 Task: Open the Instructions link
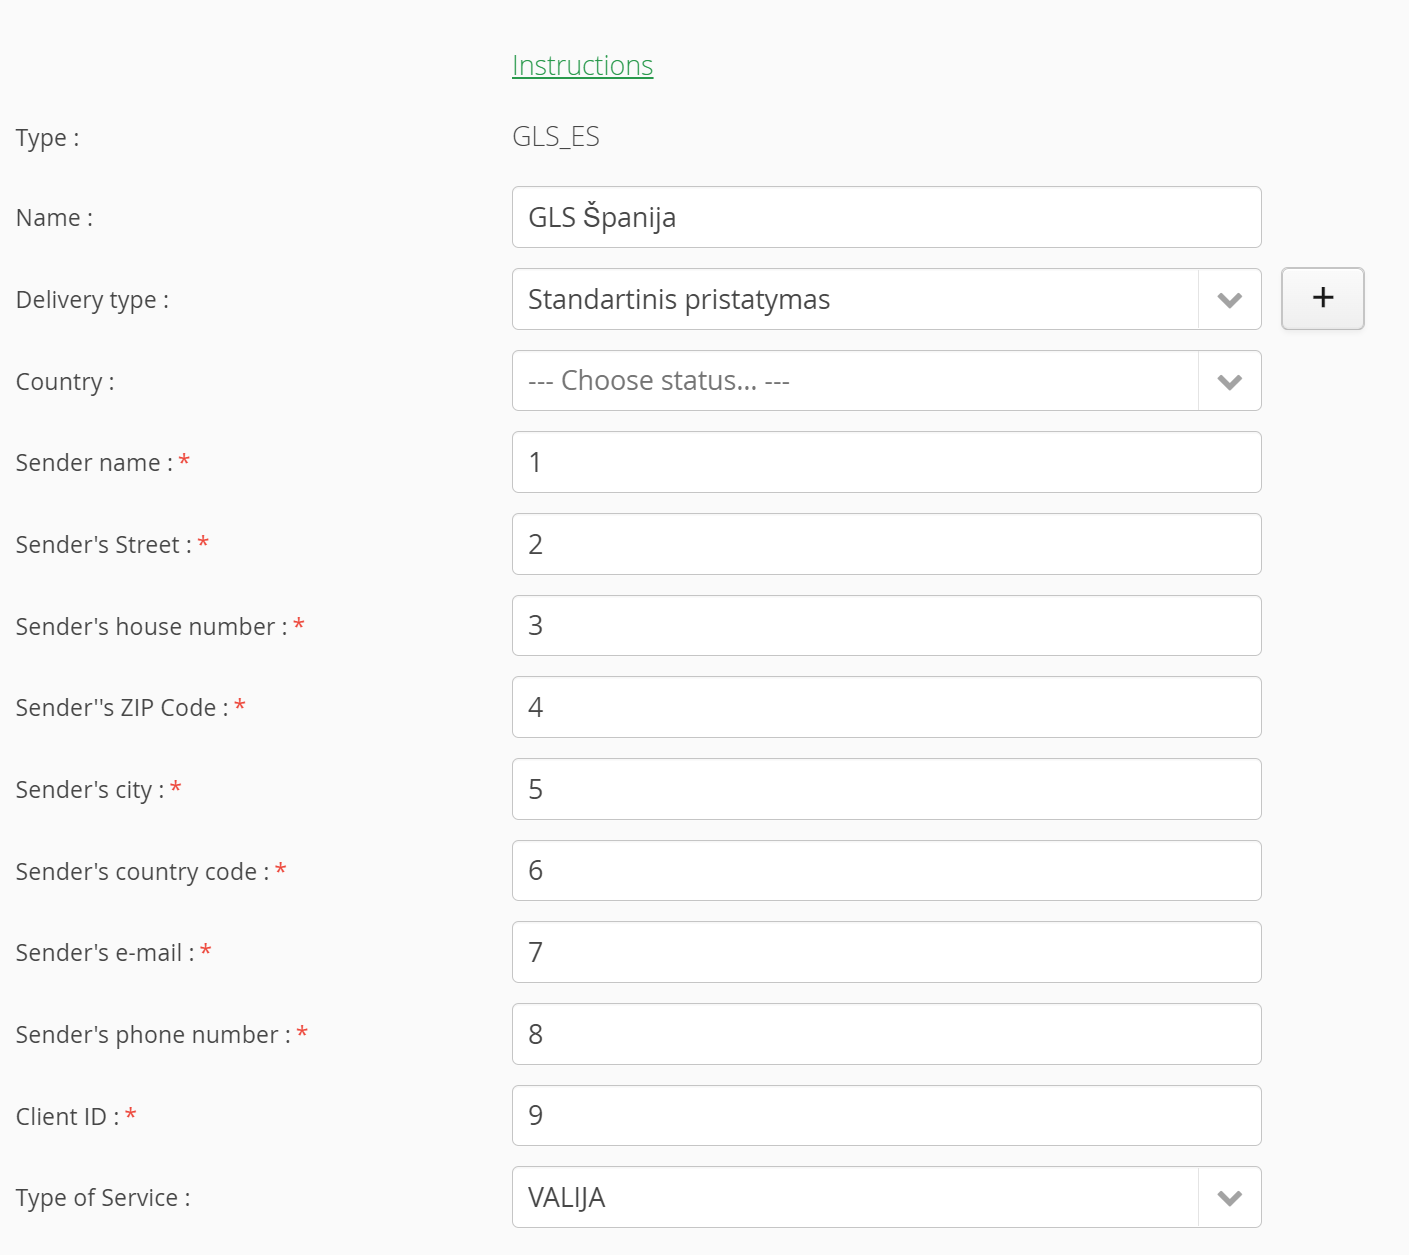click(582, 65)
